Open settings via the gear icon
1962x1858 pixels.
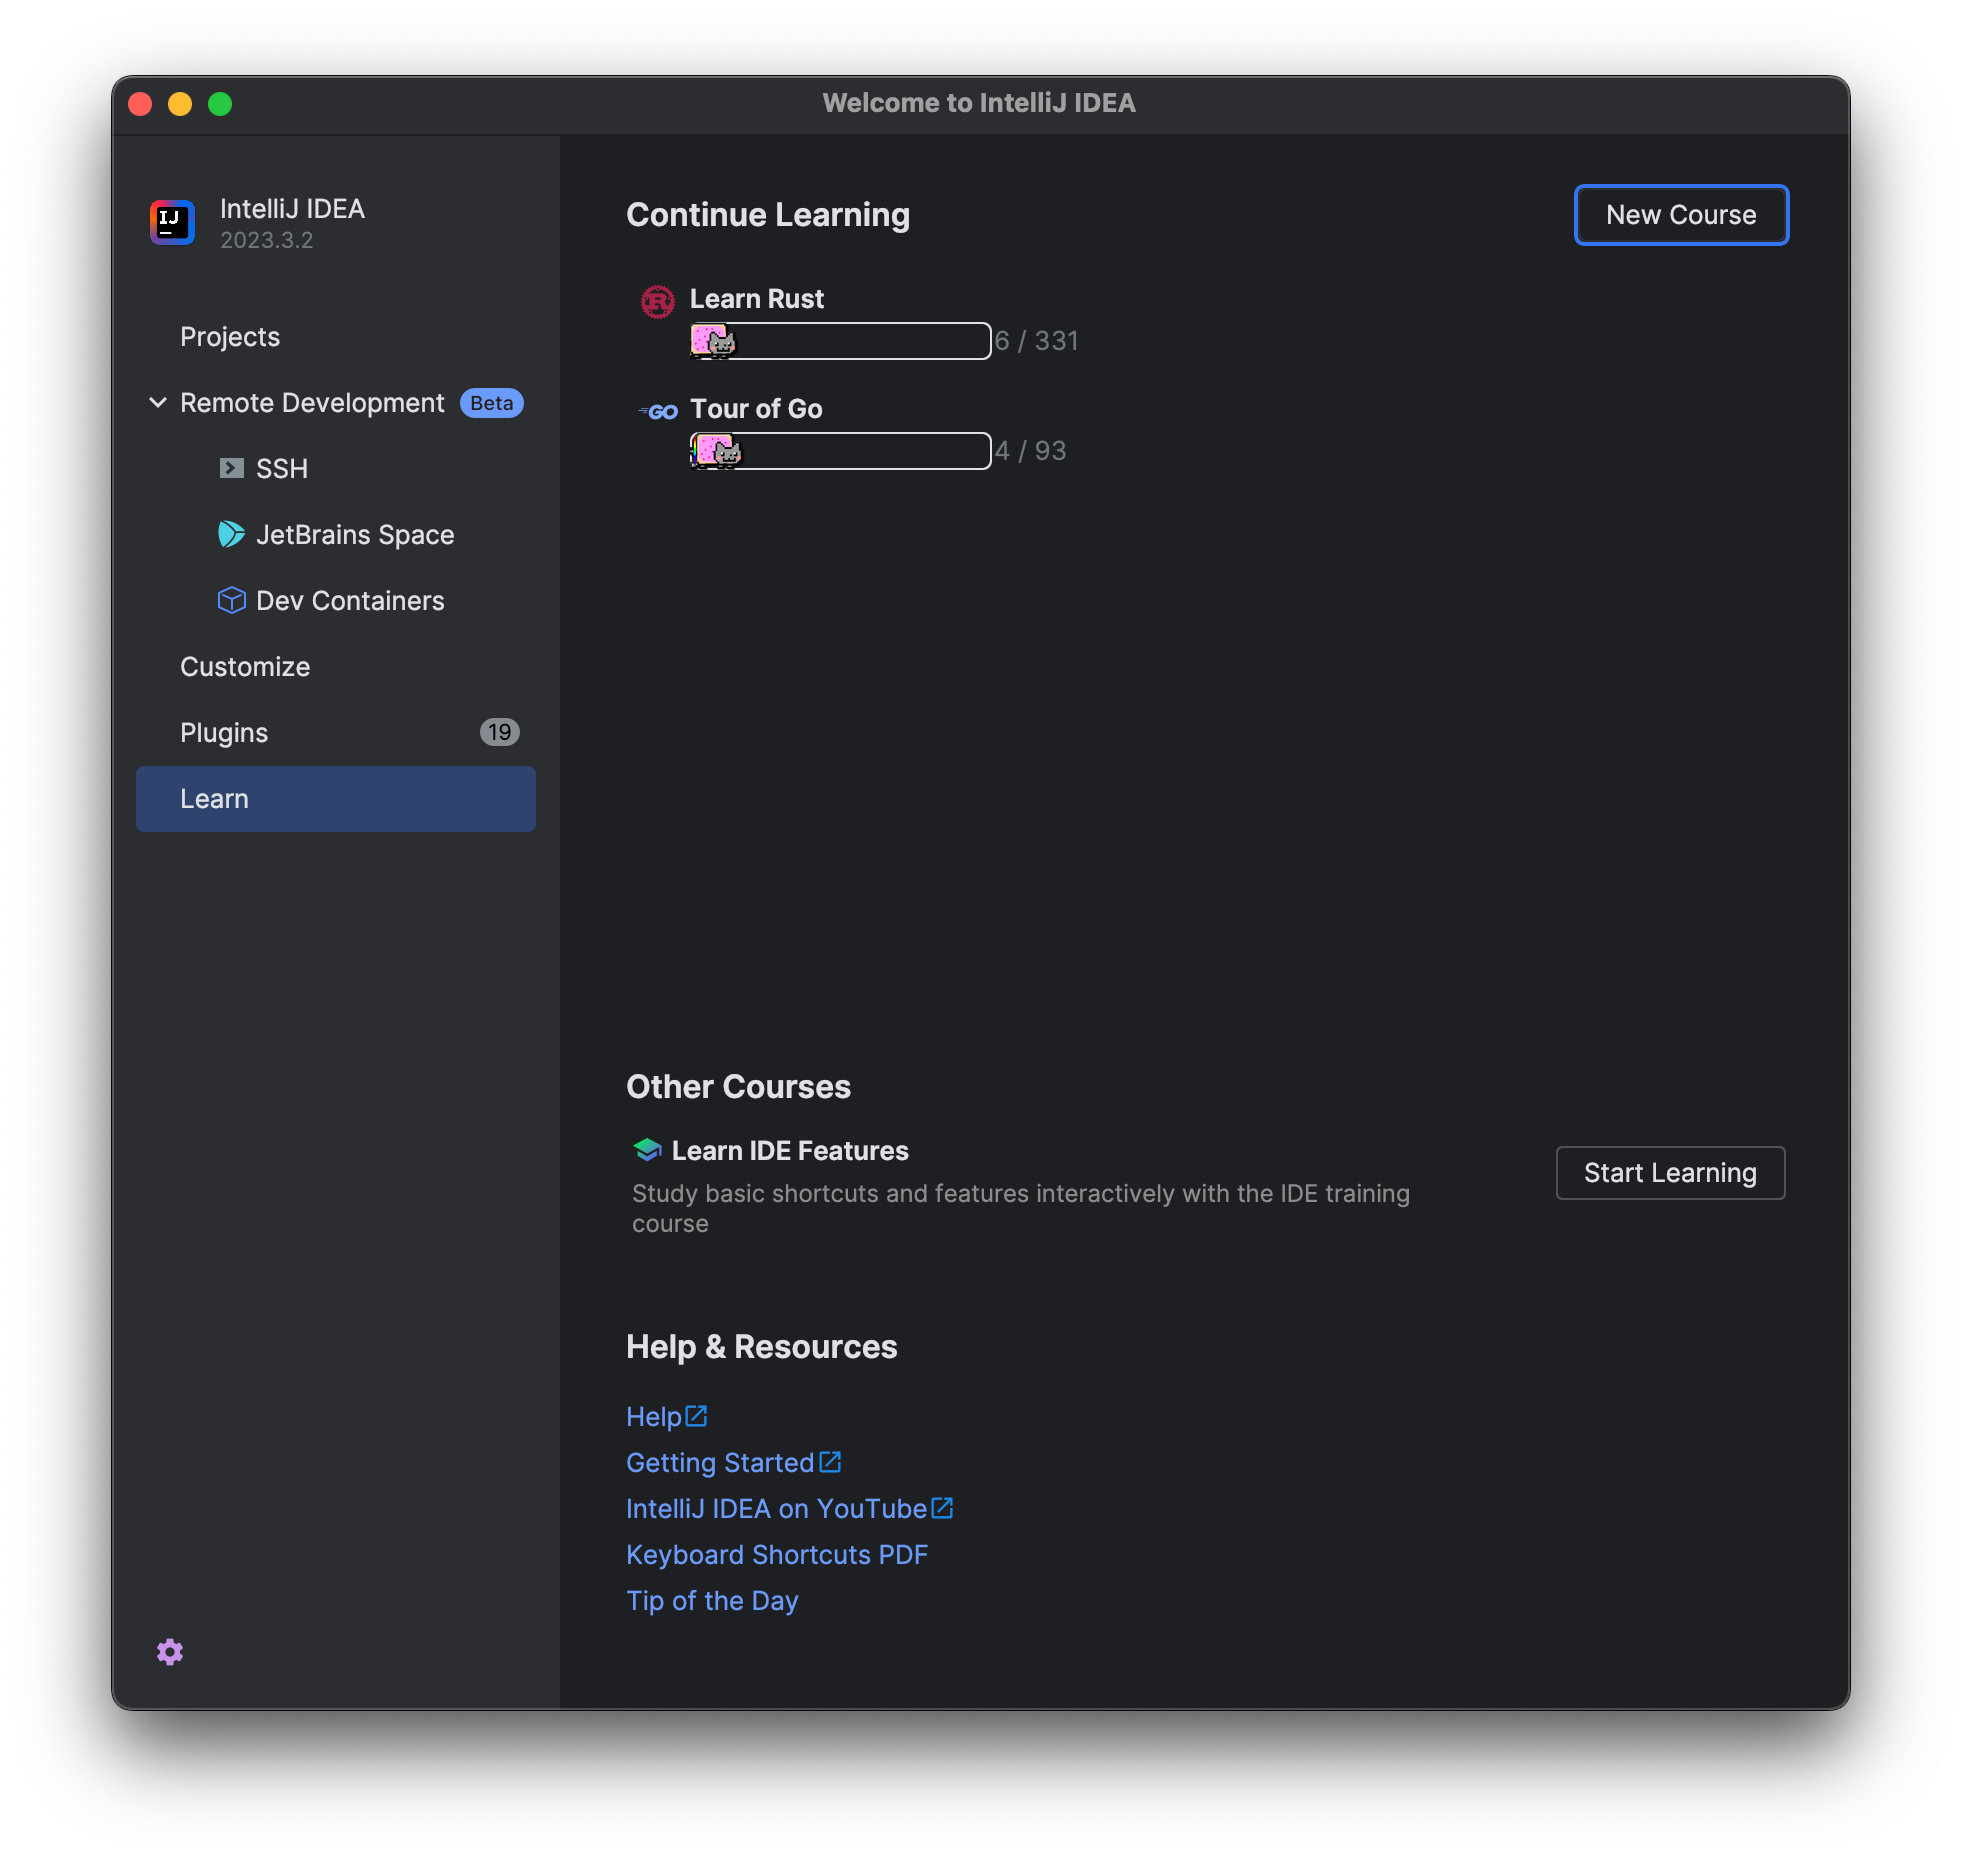pyautogui.click(x=170, y=1652)
